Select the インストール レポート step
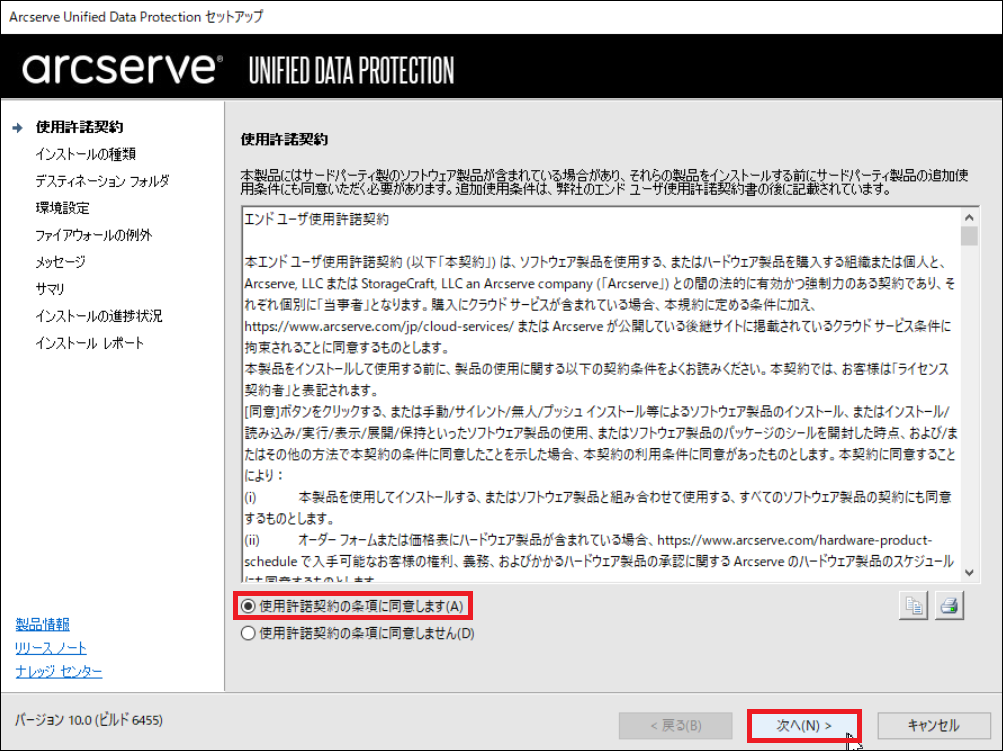This screenshot has height=751, width=1003. pyautogui.click(x=90, y=343)
